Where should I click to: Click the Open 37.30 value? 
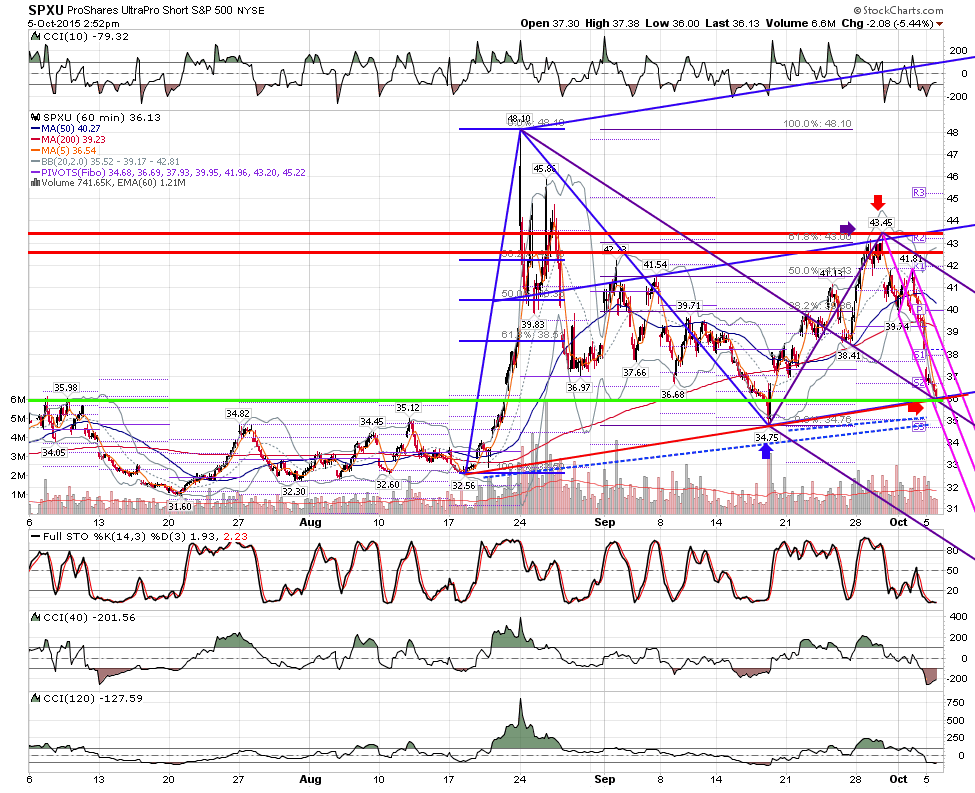click(550, 24)
